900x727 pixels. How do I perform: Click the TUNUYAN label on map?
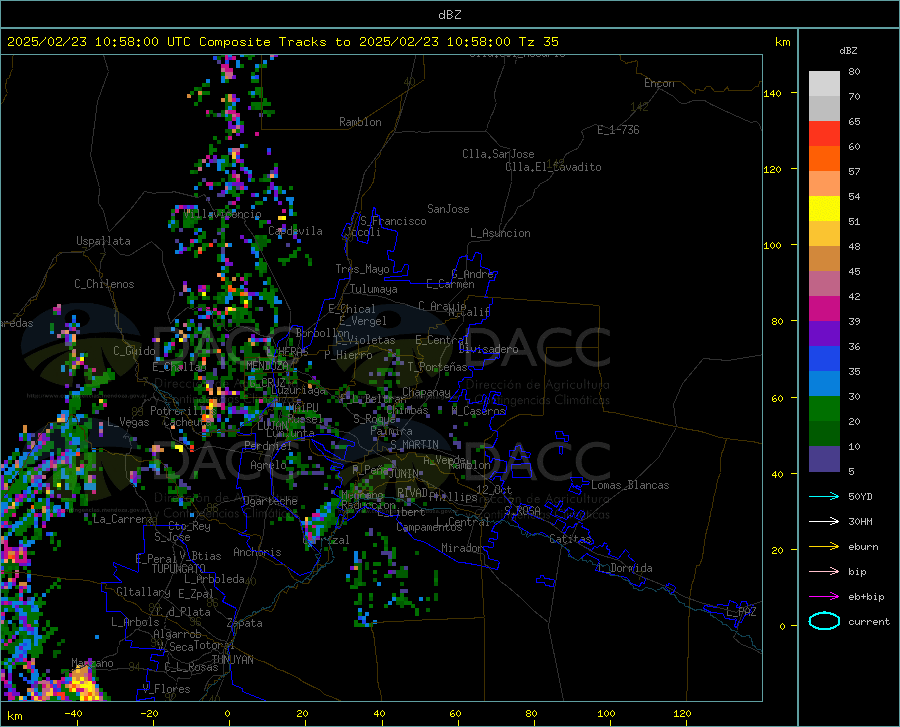click(232, 660)
